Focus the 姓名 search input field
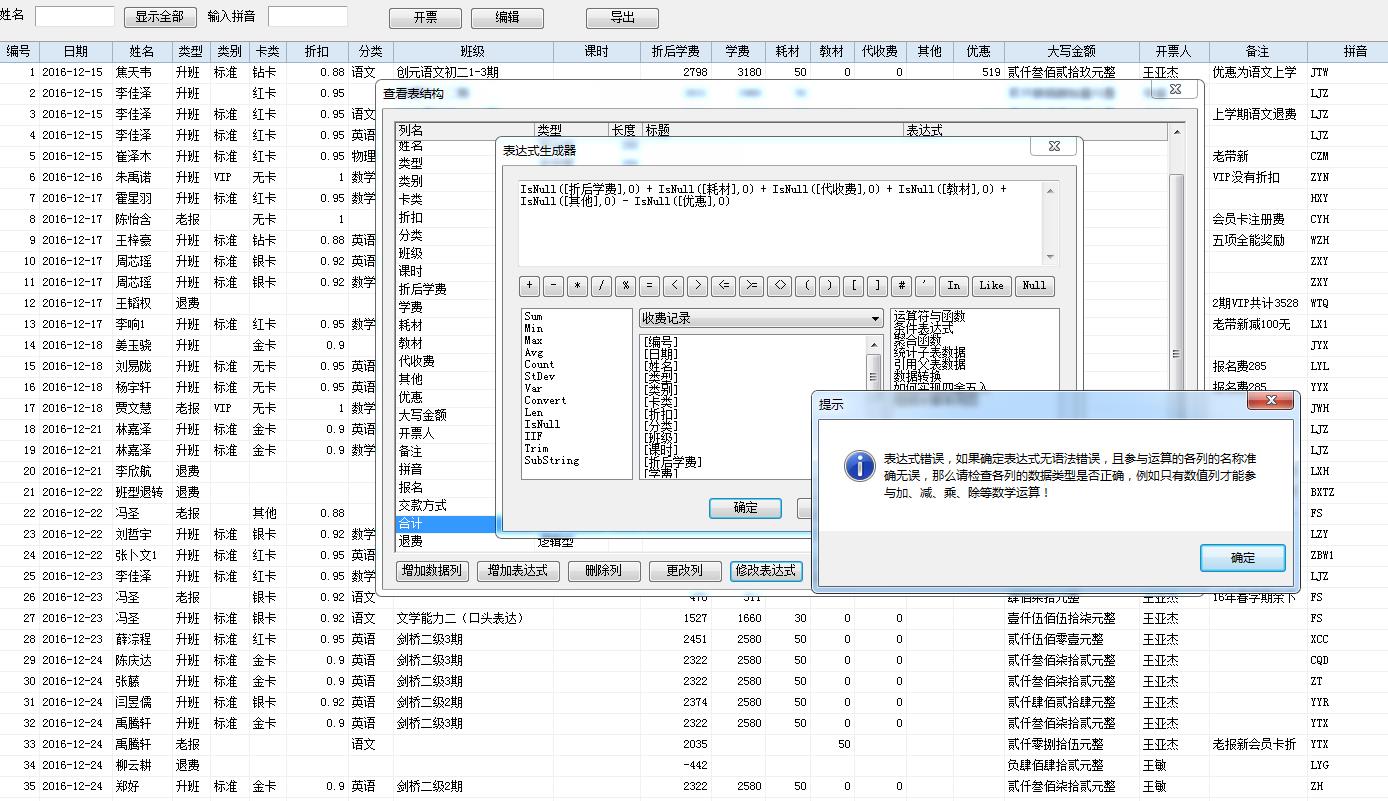The width and height of the screenshot is (1388, 801). tap(74, 16)
